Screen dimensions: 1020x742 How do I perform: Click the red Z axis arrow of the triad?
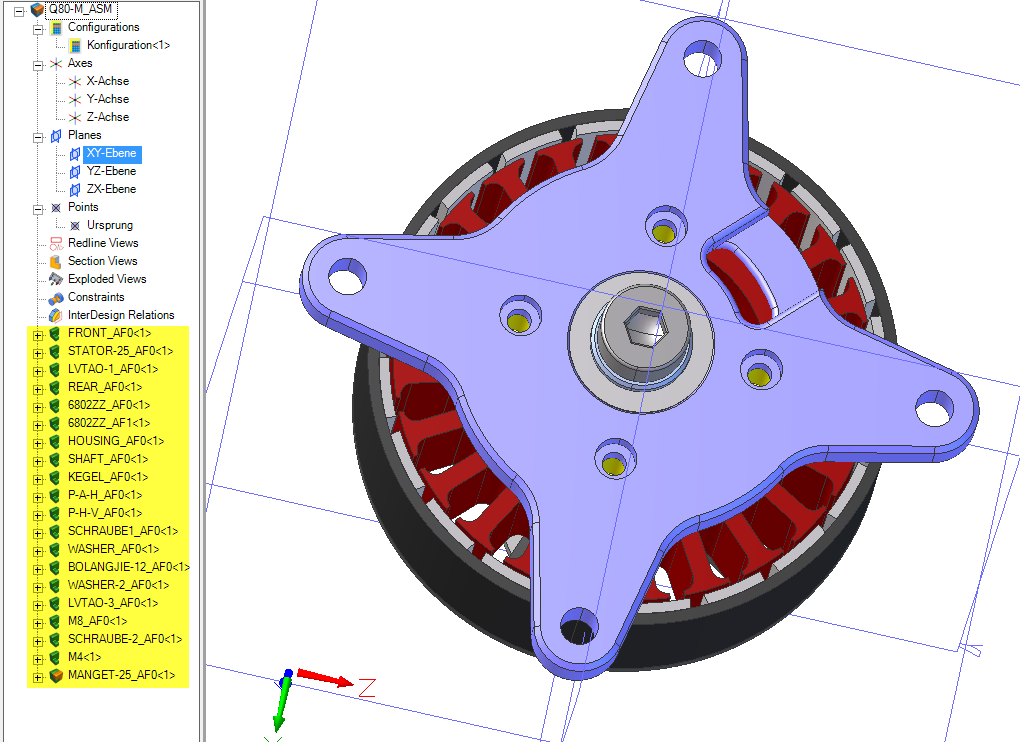click(x=325, y=677)
